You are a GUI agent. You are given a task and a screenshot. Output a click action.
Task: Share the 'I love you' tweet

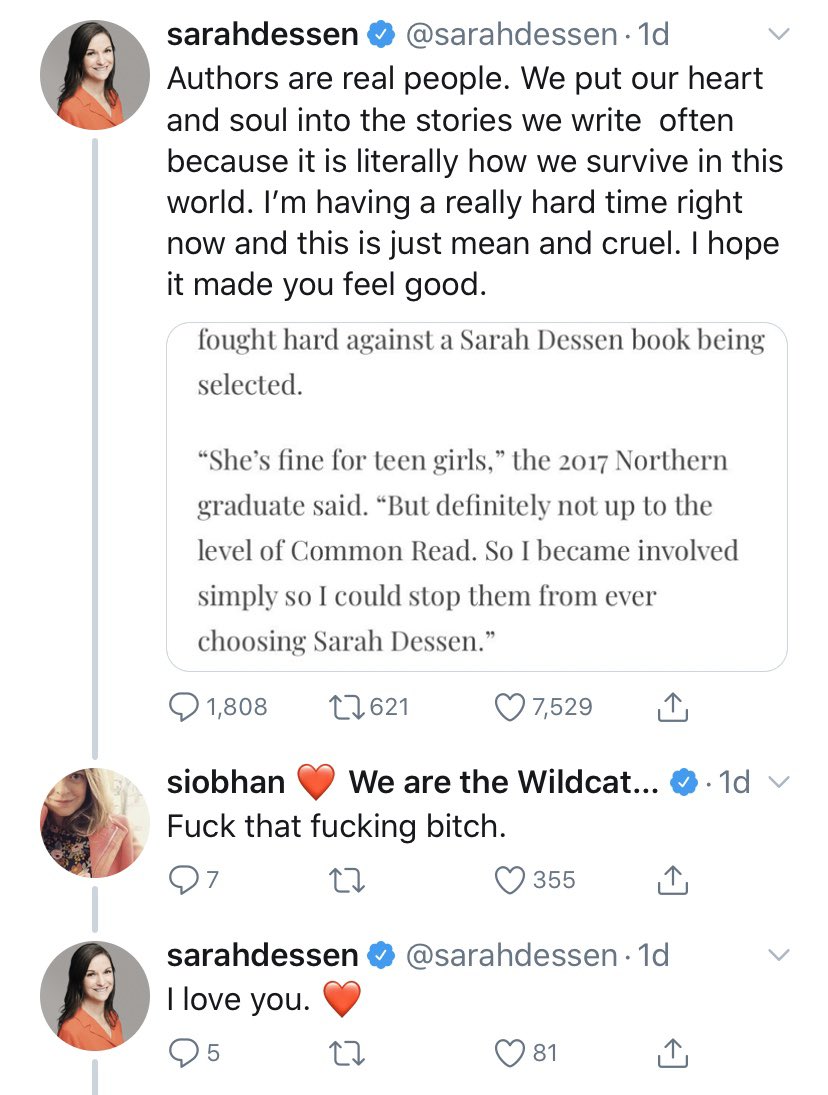point(673,1052)
